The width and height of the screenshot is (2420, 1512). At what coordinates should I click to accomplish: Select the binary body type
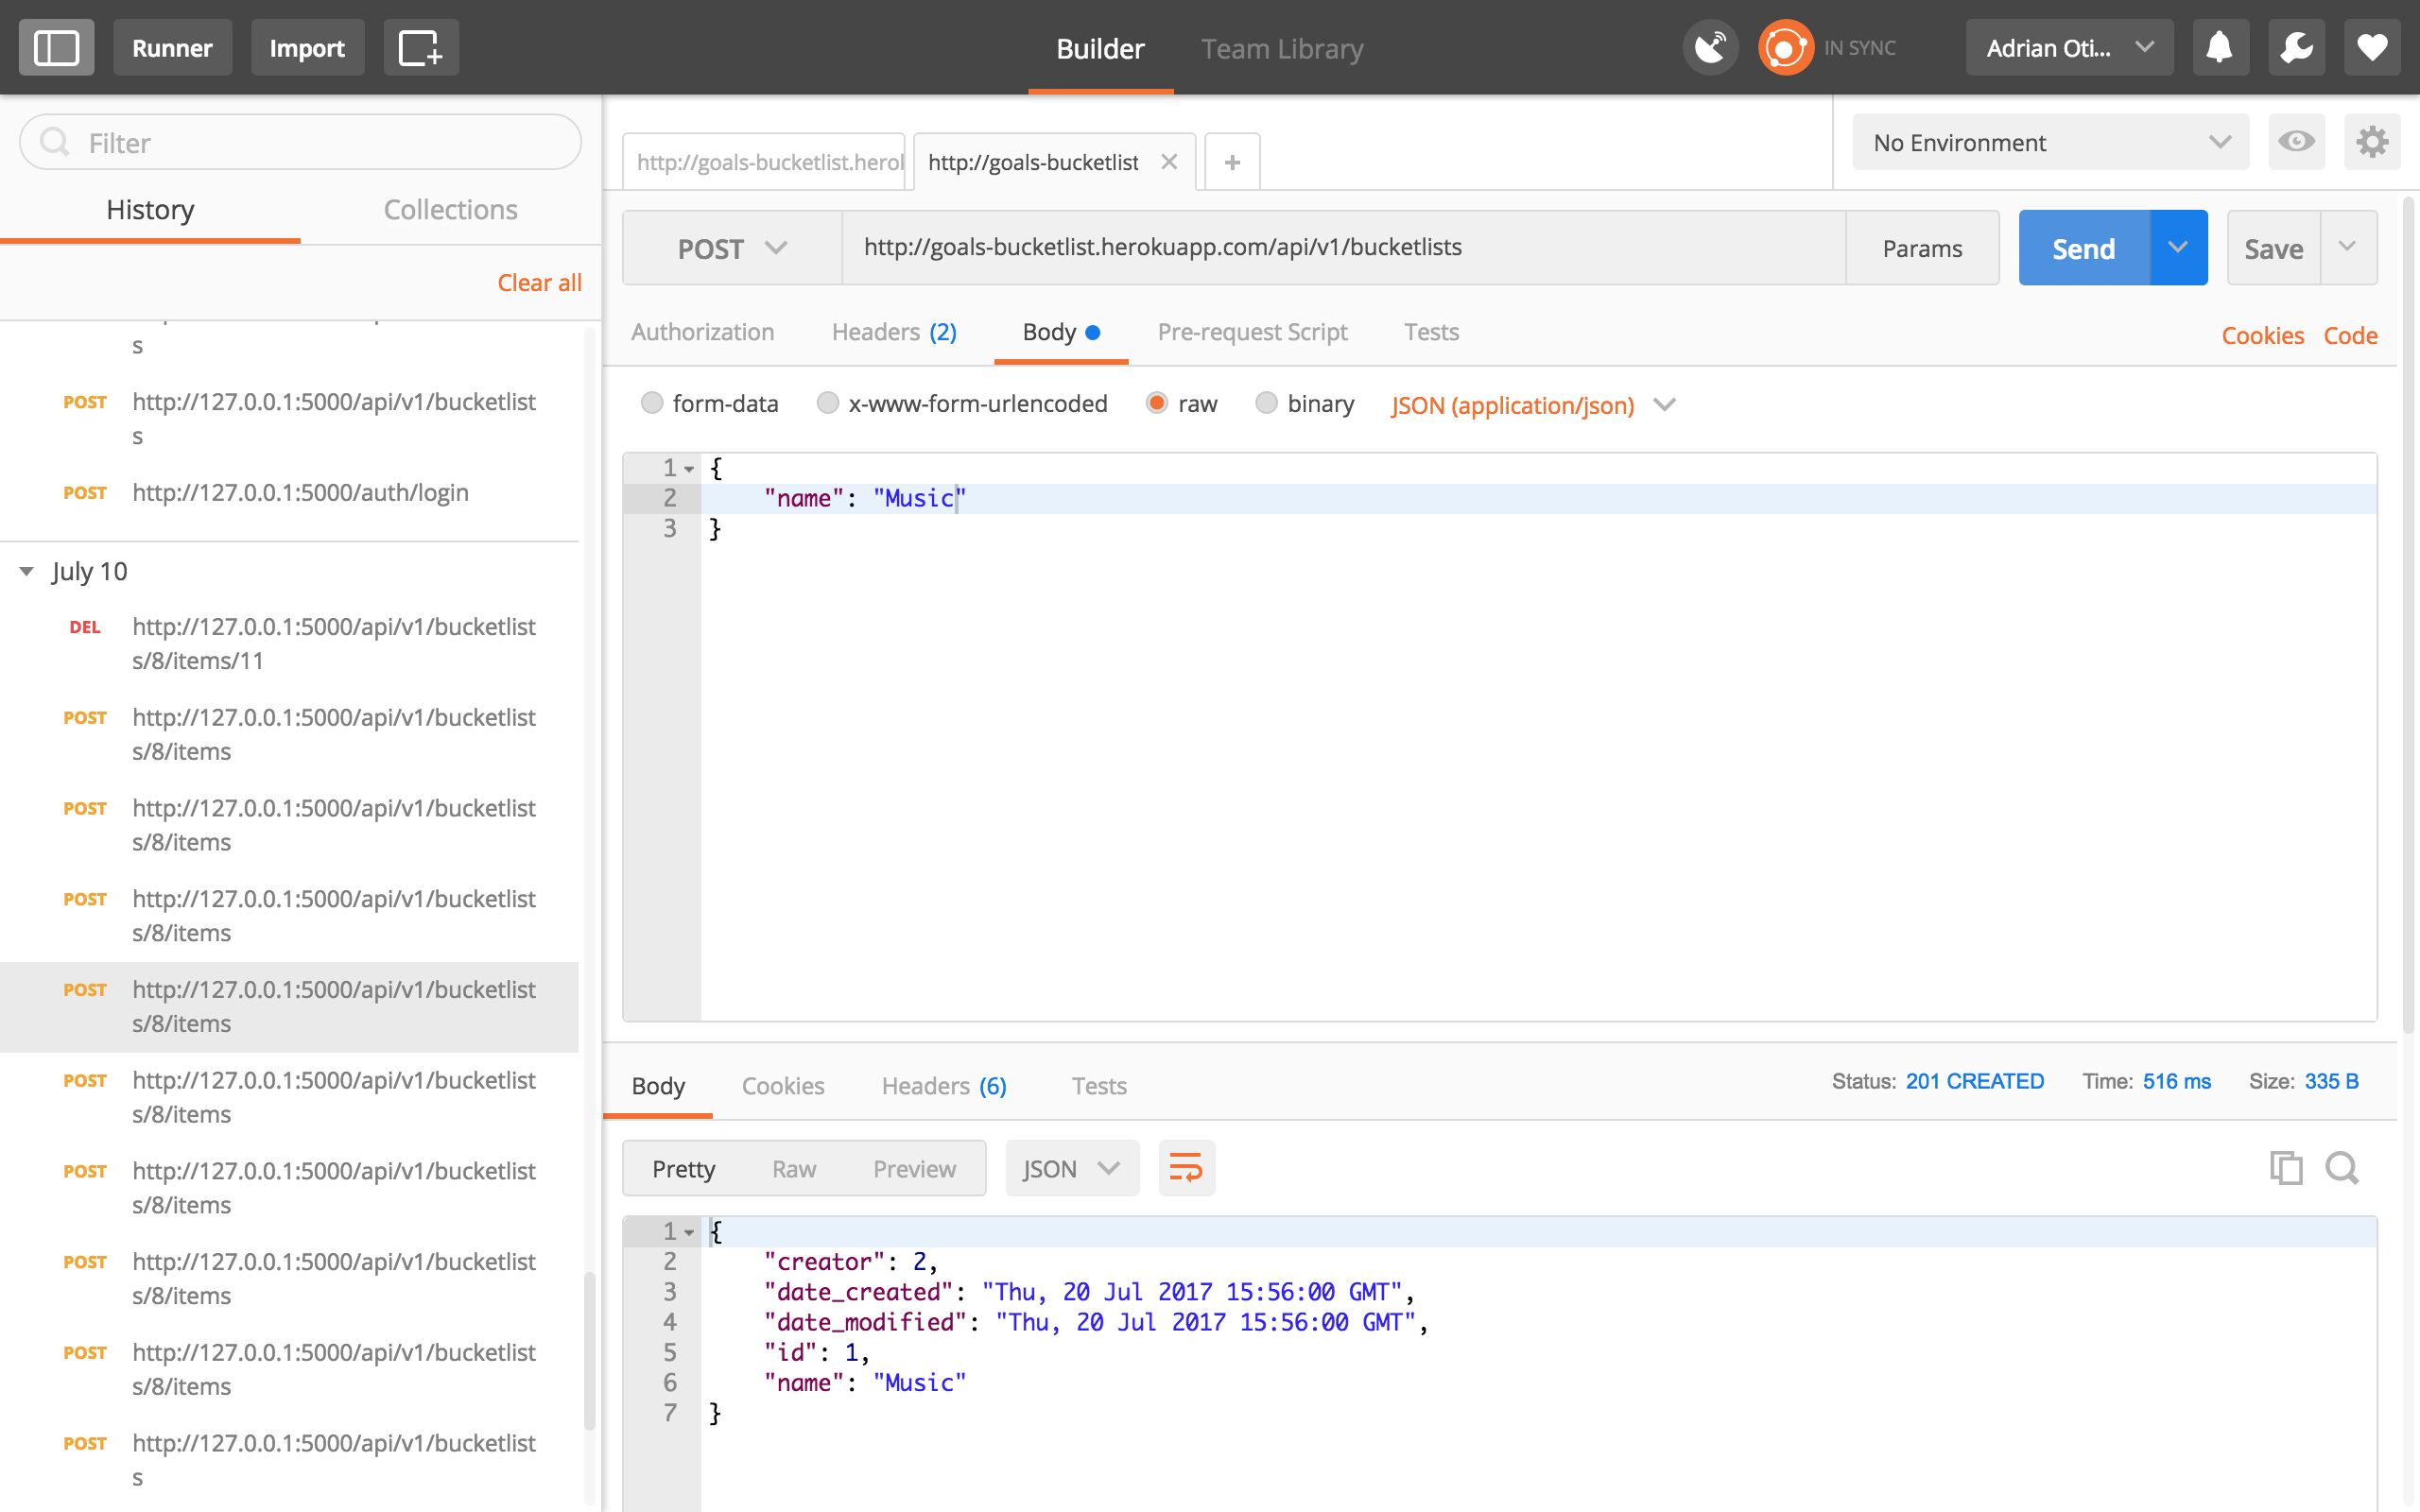coord(1267,403)
